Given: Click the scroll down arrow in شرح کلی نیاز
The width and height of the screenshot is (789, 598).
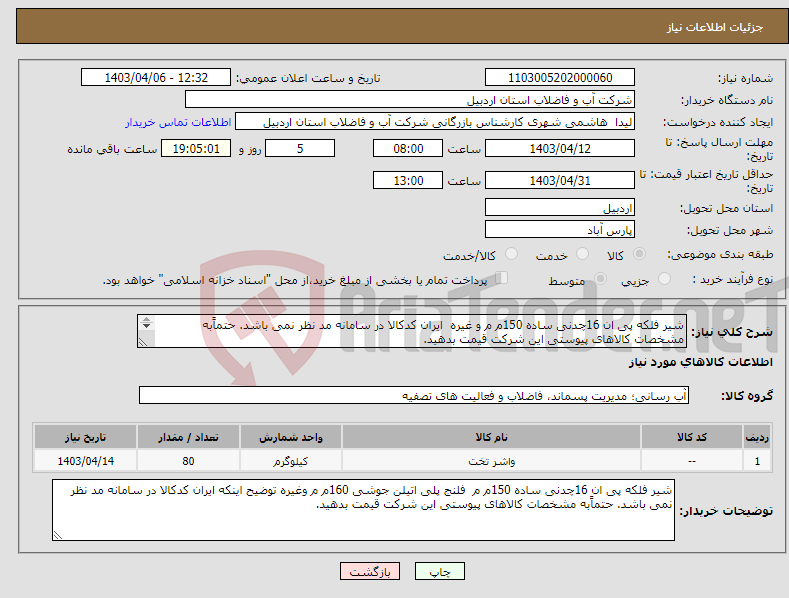Looking at the screenshot, I should pyautogui.click(x=146, y=326).
